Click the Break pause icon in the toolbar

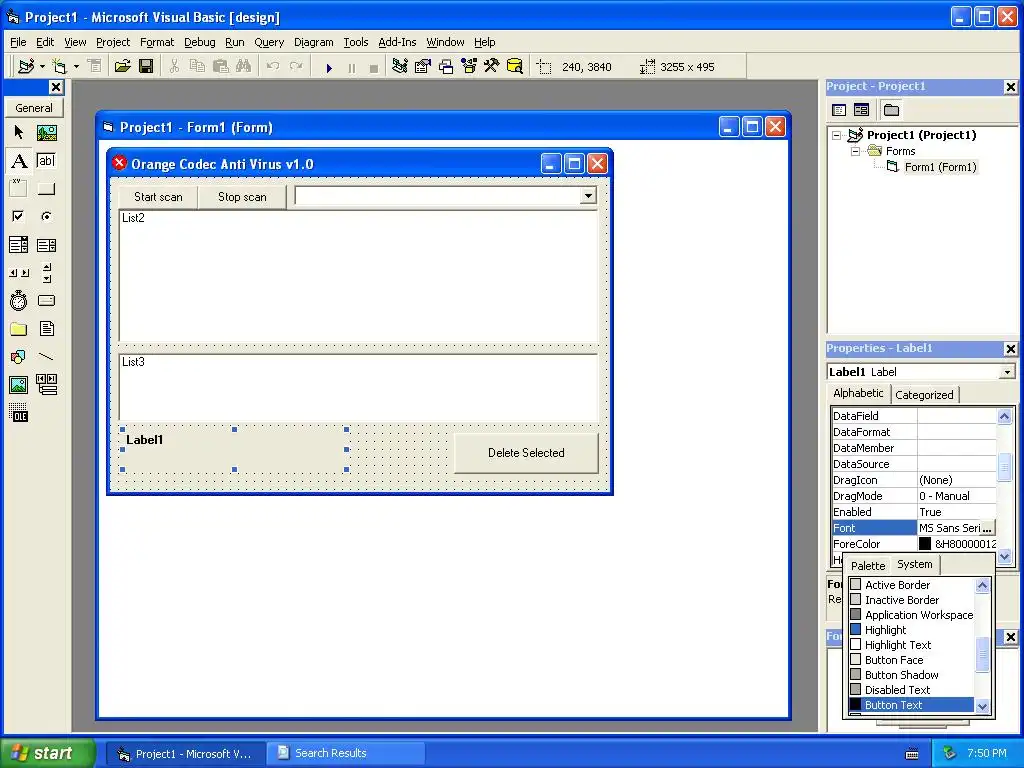pos(351,67)
